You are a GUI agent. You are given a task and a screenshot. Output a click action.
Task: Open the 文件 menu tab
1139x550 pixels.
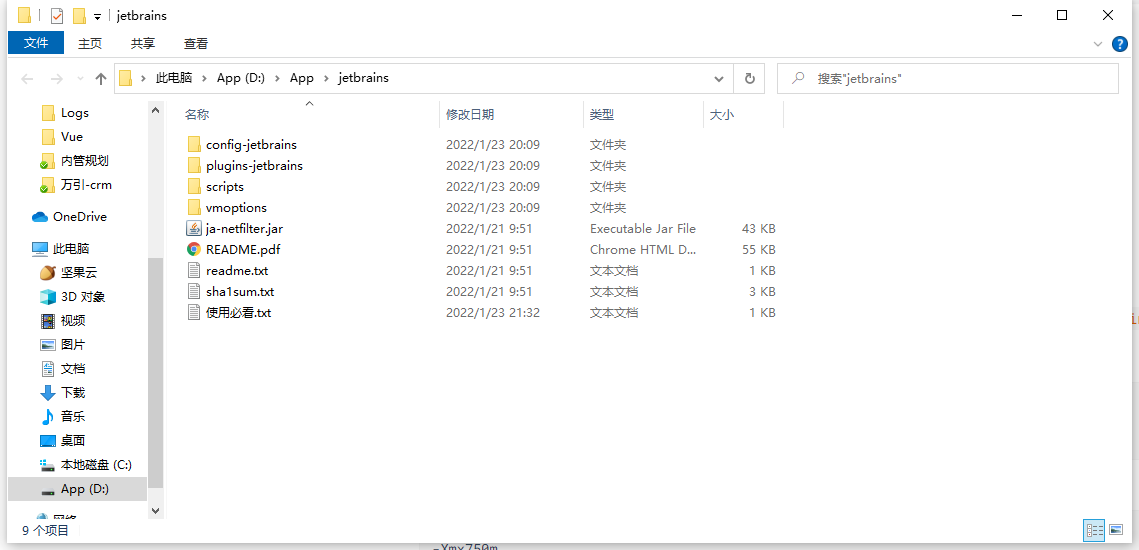click(36, 43)
